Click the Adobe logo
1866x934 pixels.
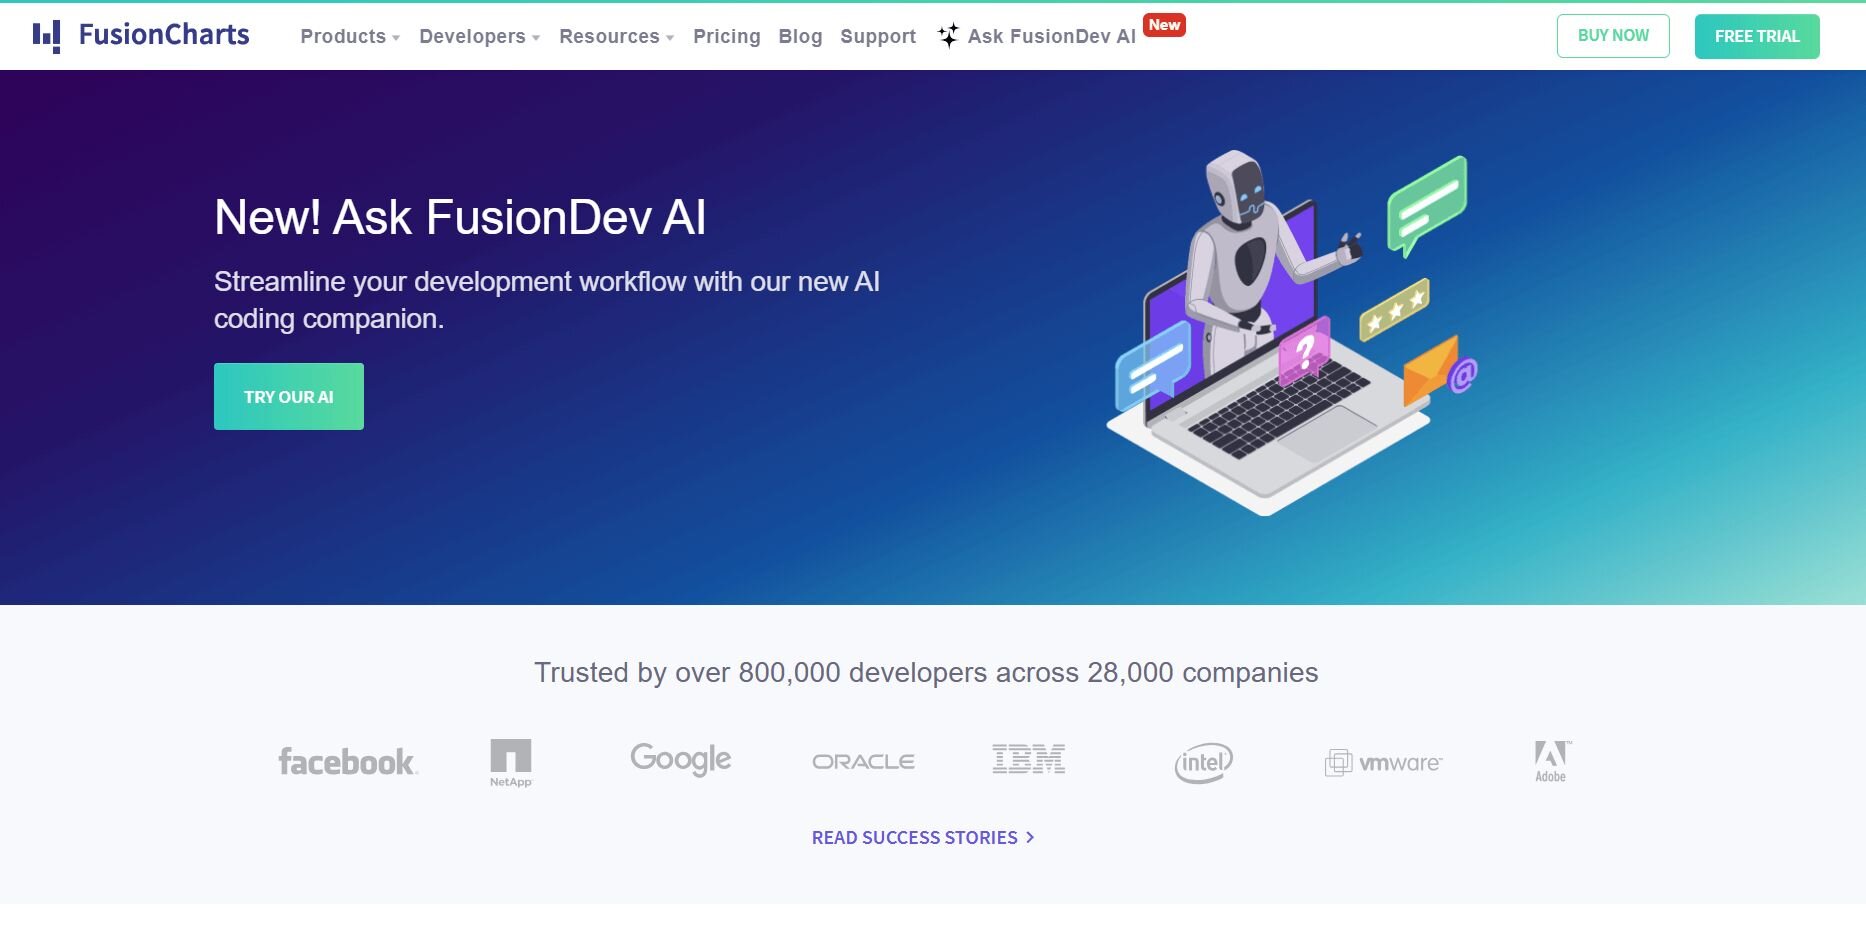coord(1552,762)
